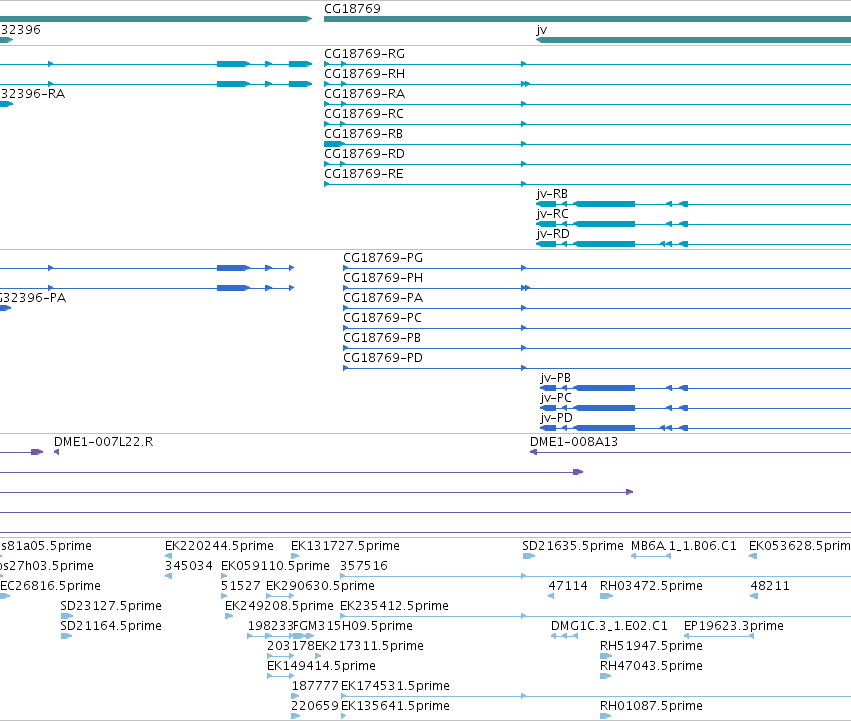Click EST RH01087.5prime label
This screenshot has height=721, width=851.
[x=651, y=706]
